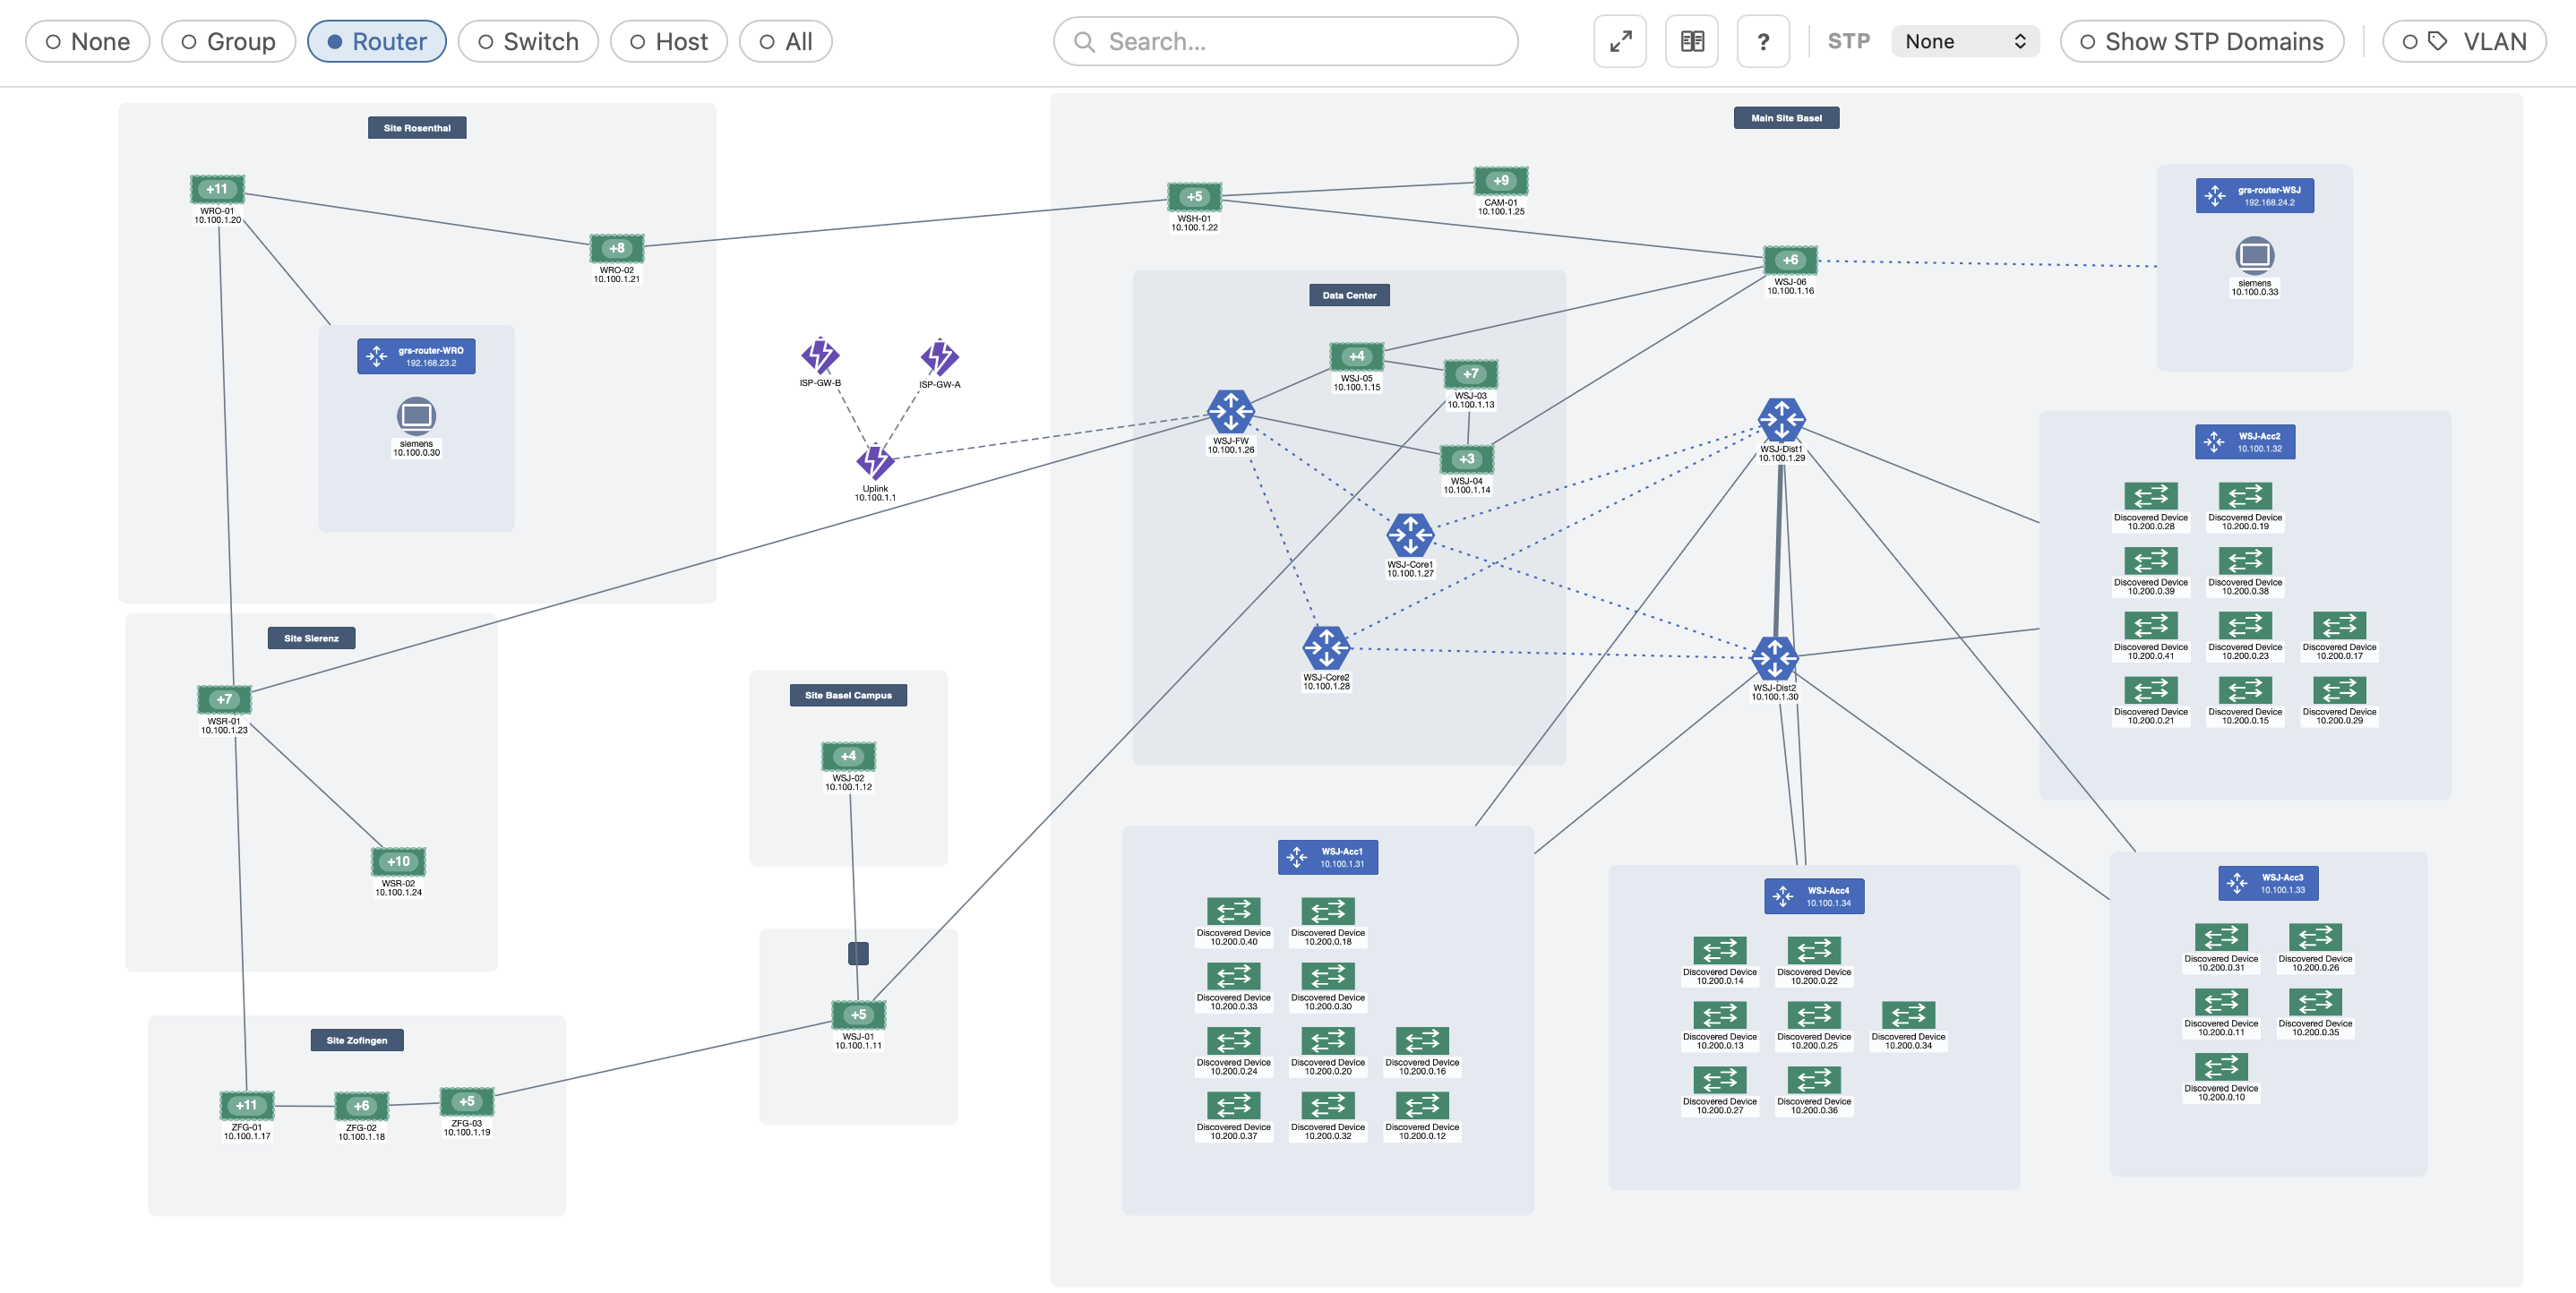Toggle Show STP Domains

pyautogui.click(x=2202, y=41)
